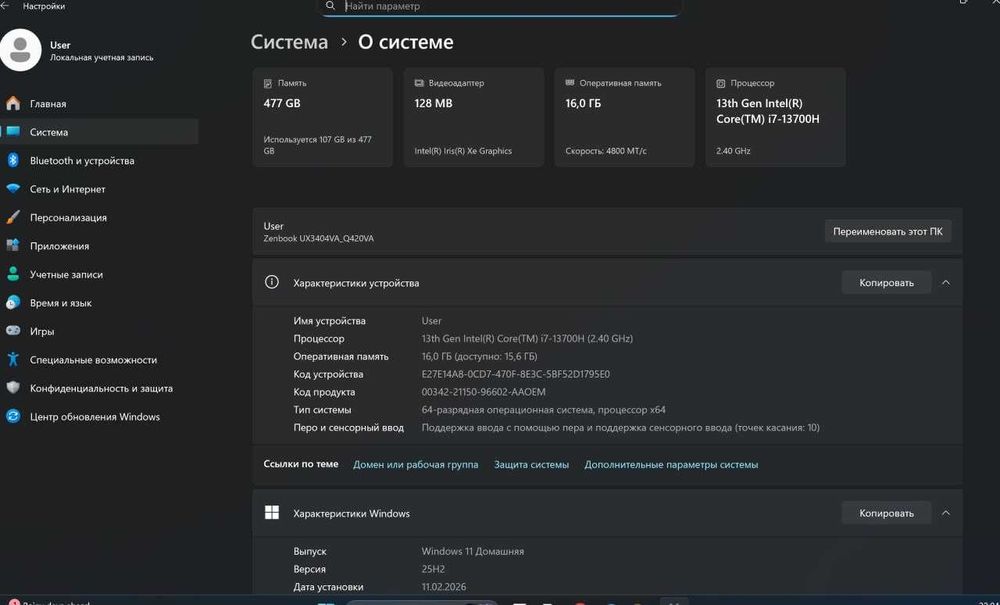Open Дополнительные параметры системы link
This screenshot has height=605, width=1000.
pos(671,465)
